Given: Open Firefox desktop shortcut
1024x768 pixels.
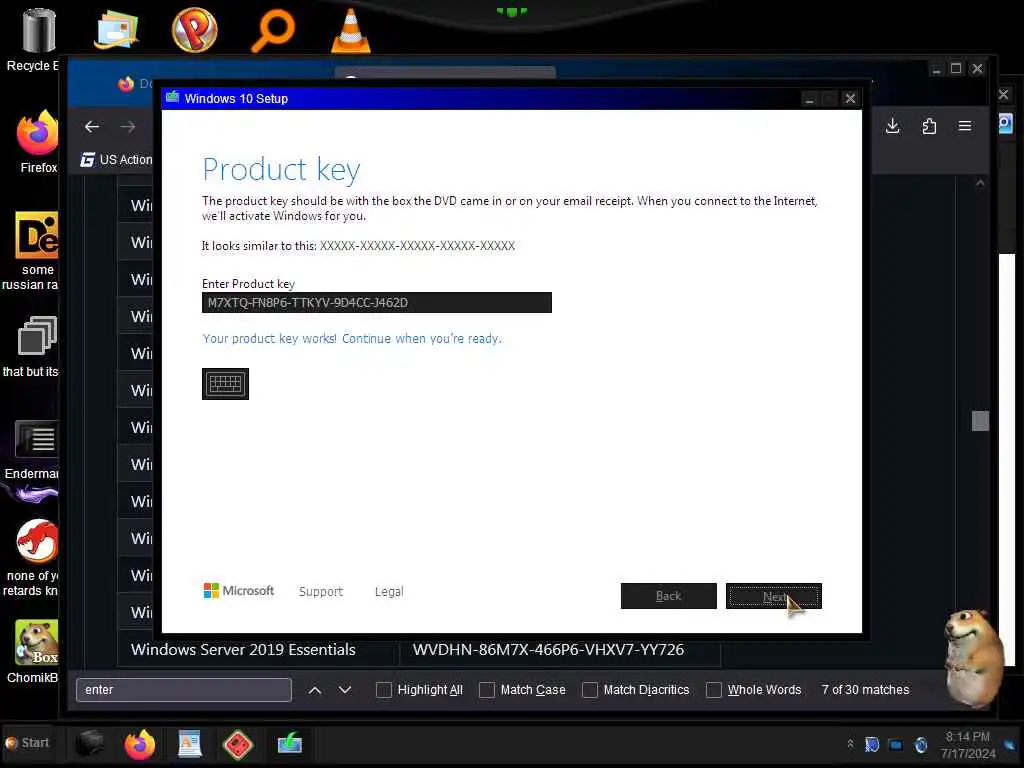Looking at the screenshot, I should pyautogui.click(x=38, y=142).
